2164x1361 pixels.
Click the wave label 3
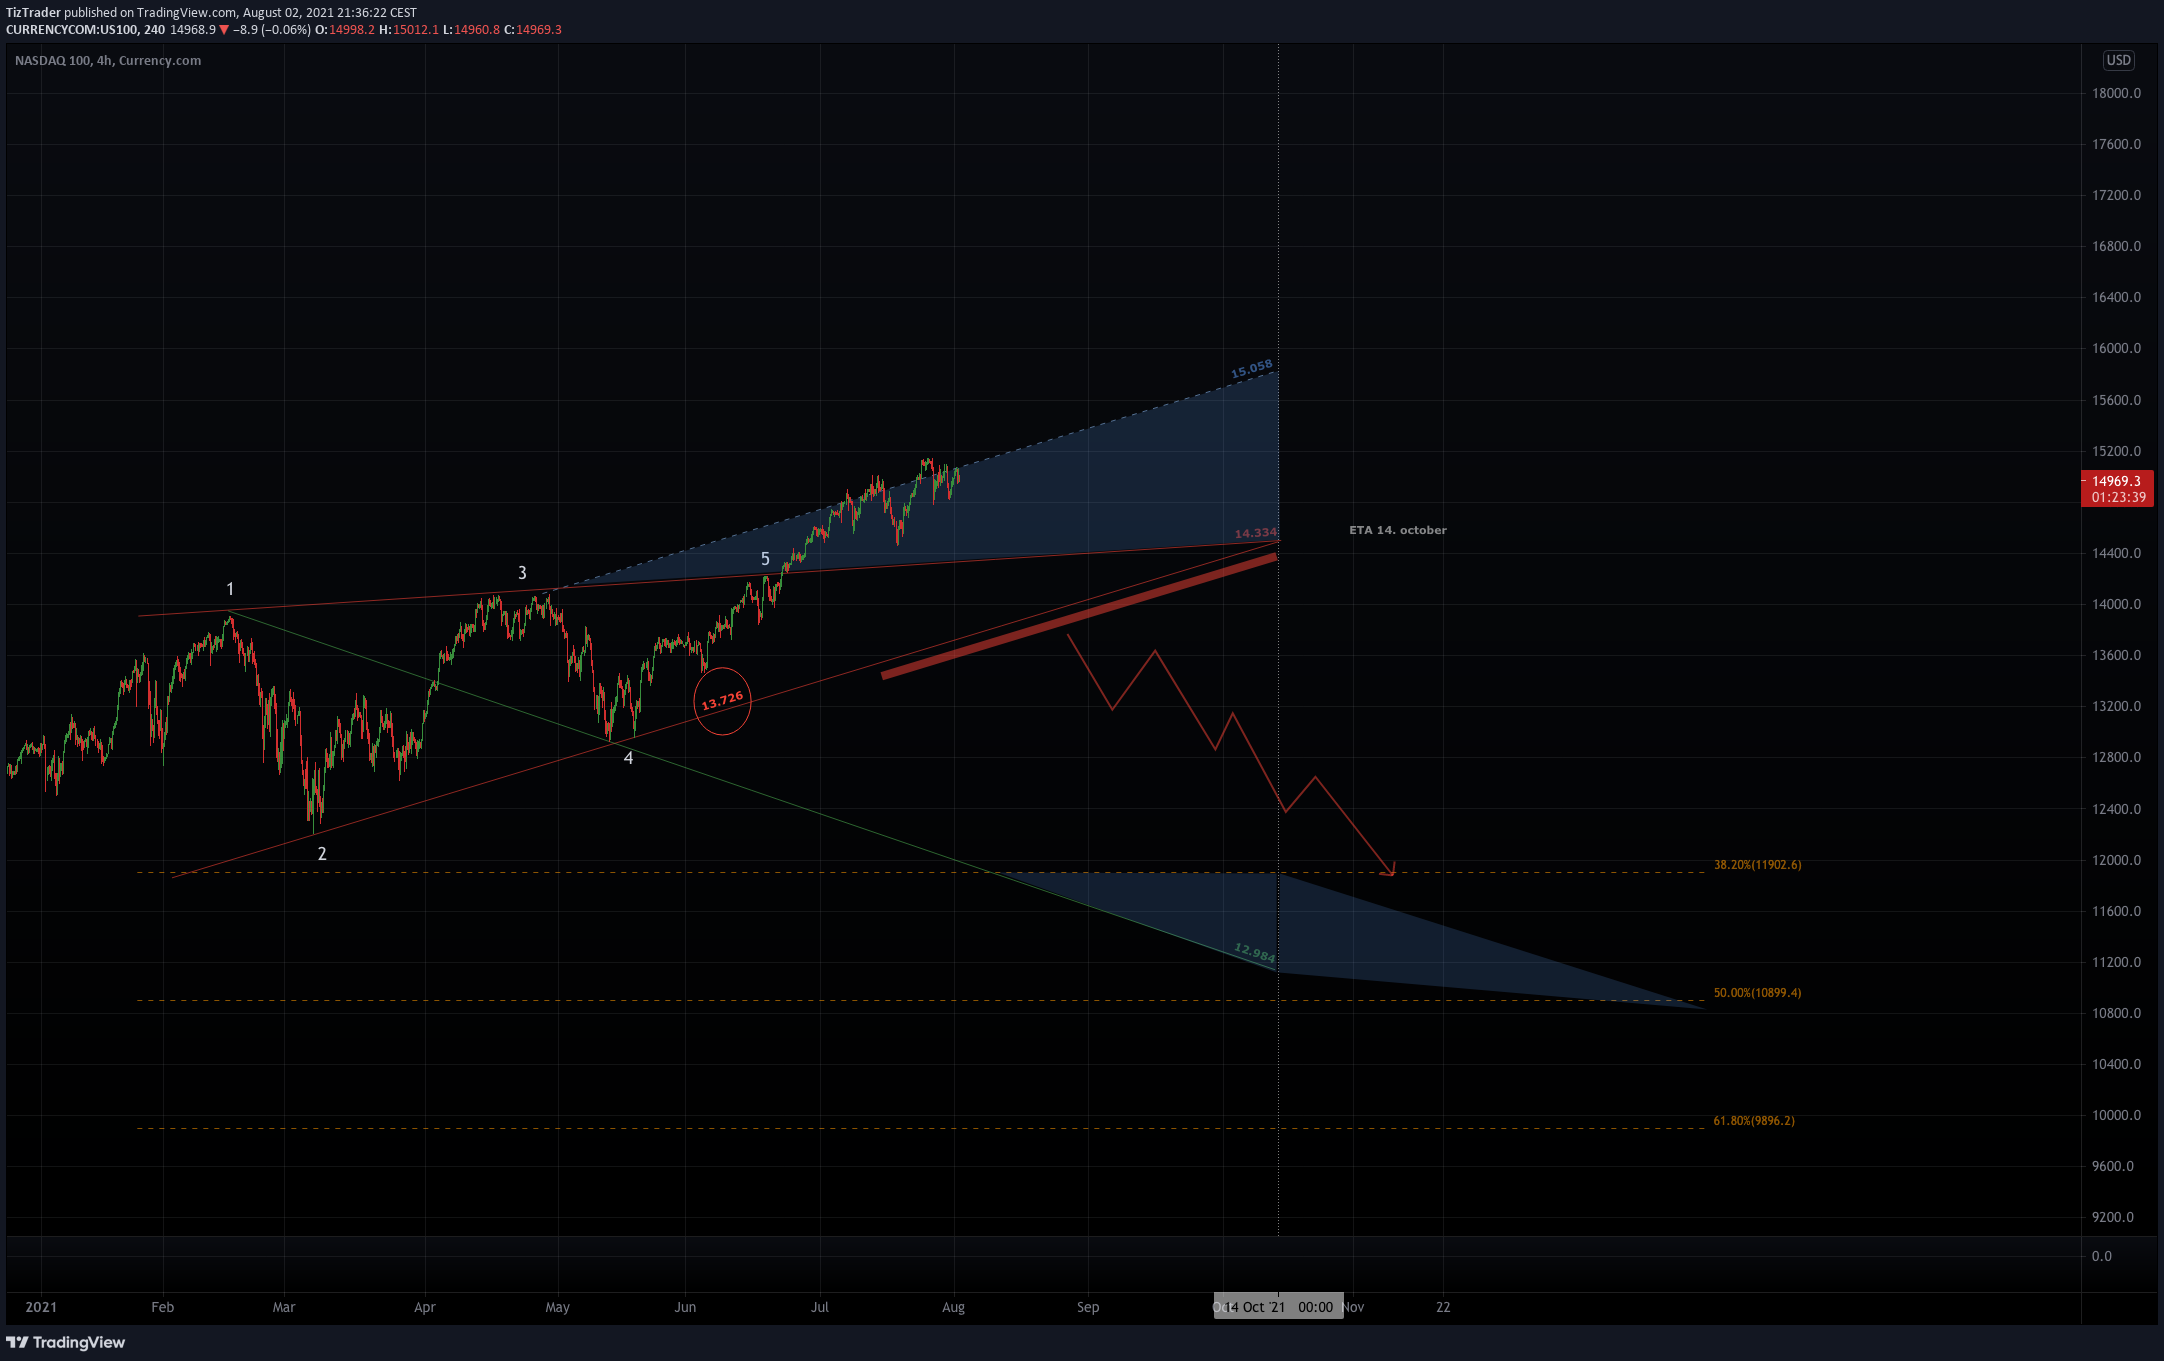click(522, 573)
